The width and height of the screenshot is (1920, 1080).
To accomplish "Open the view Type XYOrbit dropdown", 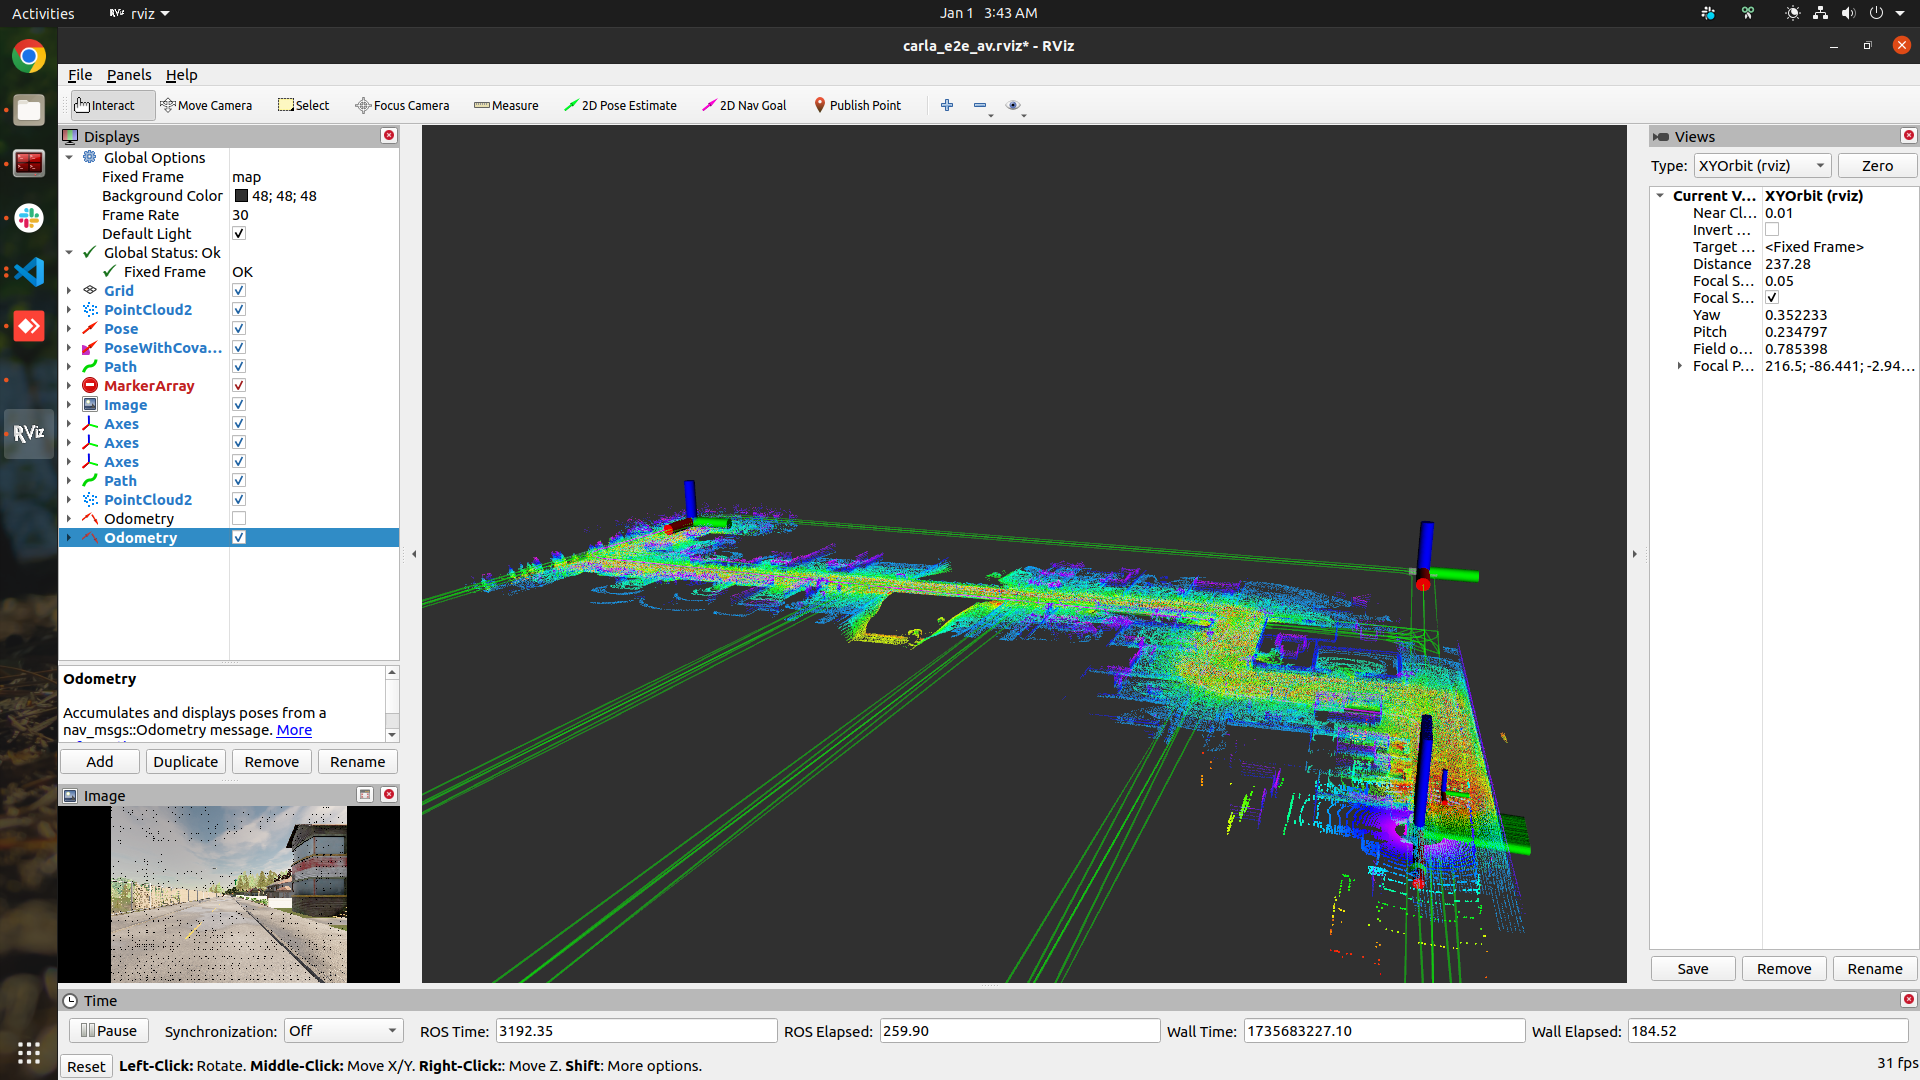I will pyautogui.click(x=1762, y=166).
